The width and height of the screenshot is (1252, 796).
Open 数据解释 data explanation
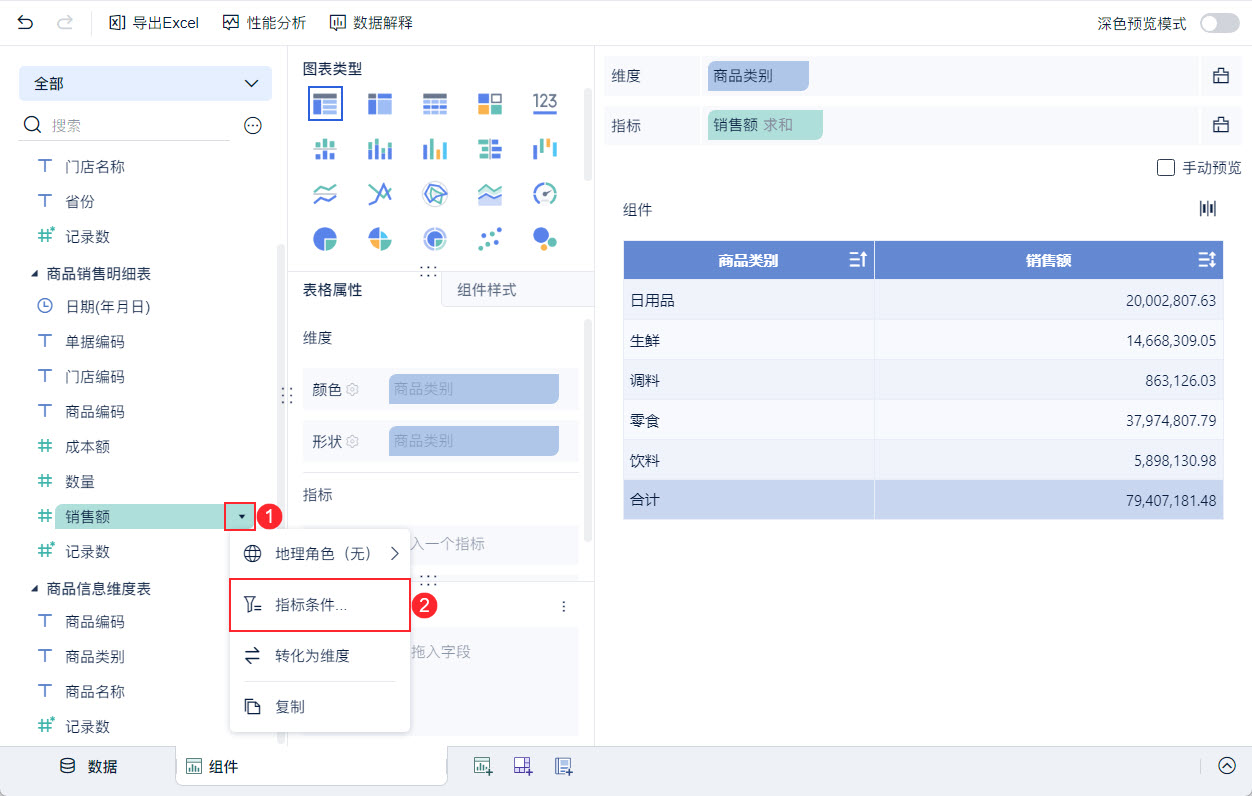[370, 22]
